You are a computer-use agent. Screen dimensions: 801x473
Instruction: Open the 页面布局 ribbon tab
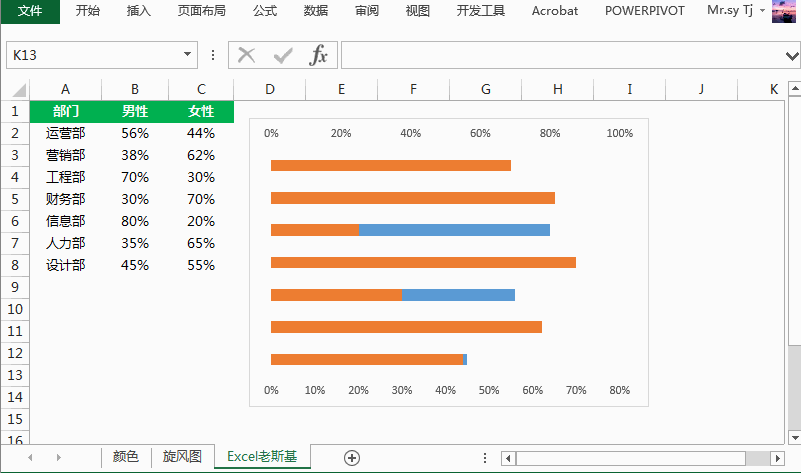point(202,11)
